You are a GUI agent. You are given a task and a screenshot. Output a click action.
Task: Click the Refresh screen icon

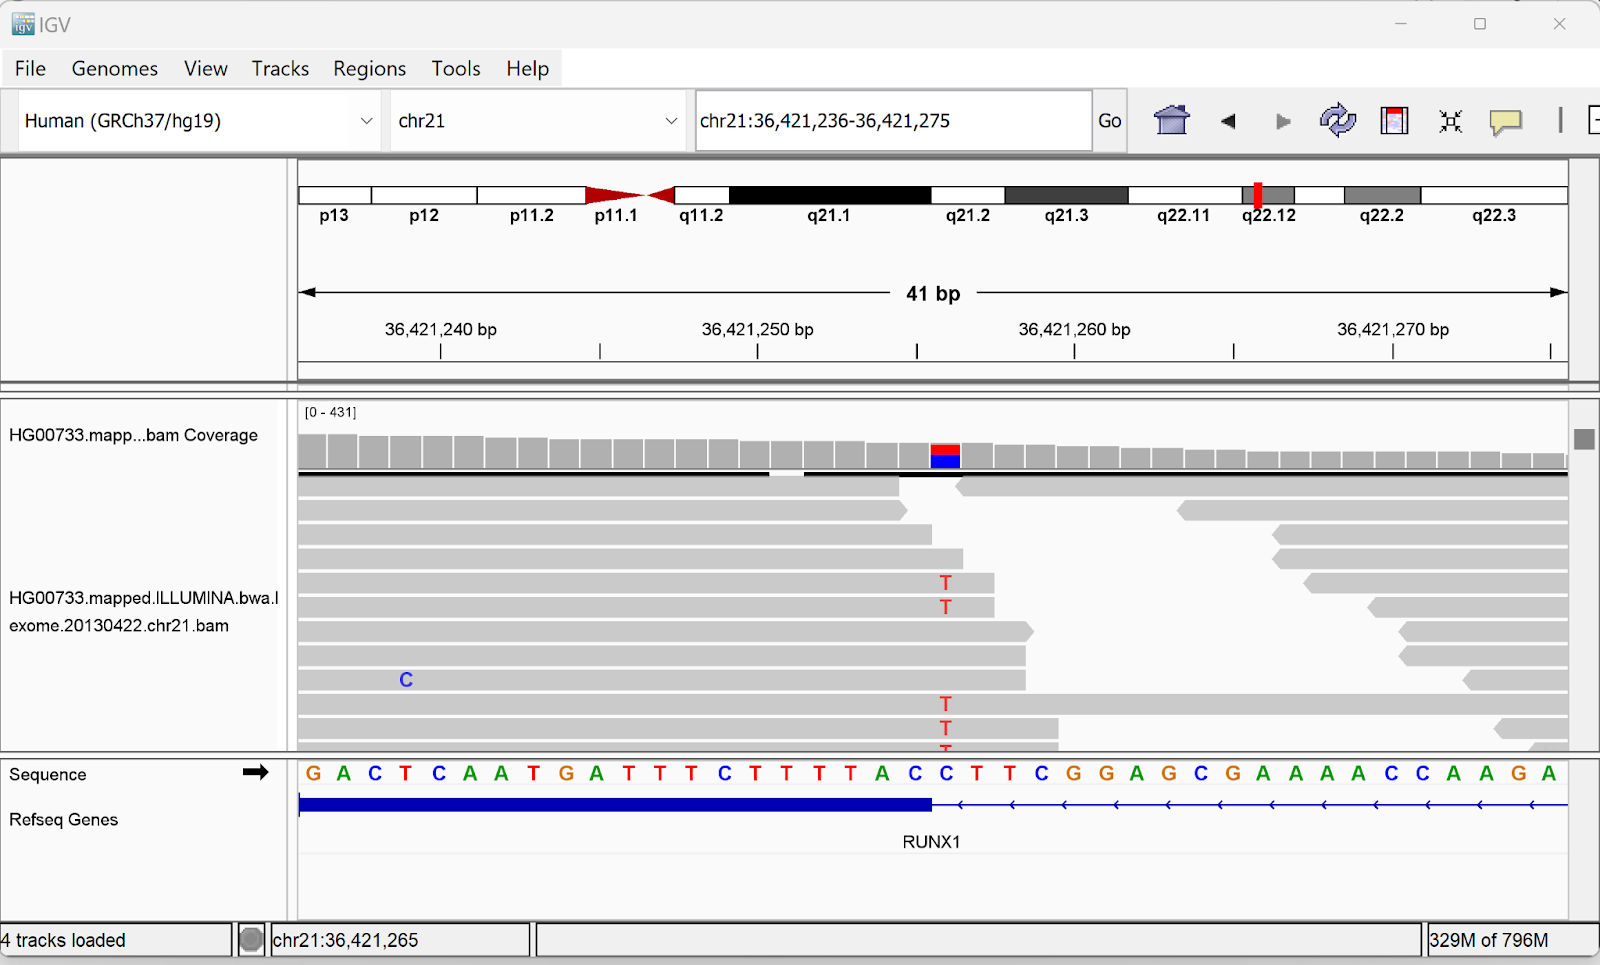click(x=1337, y=121)
